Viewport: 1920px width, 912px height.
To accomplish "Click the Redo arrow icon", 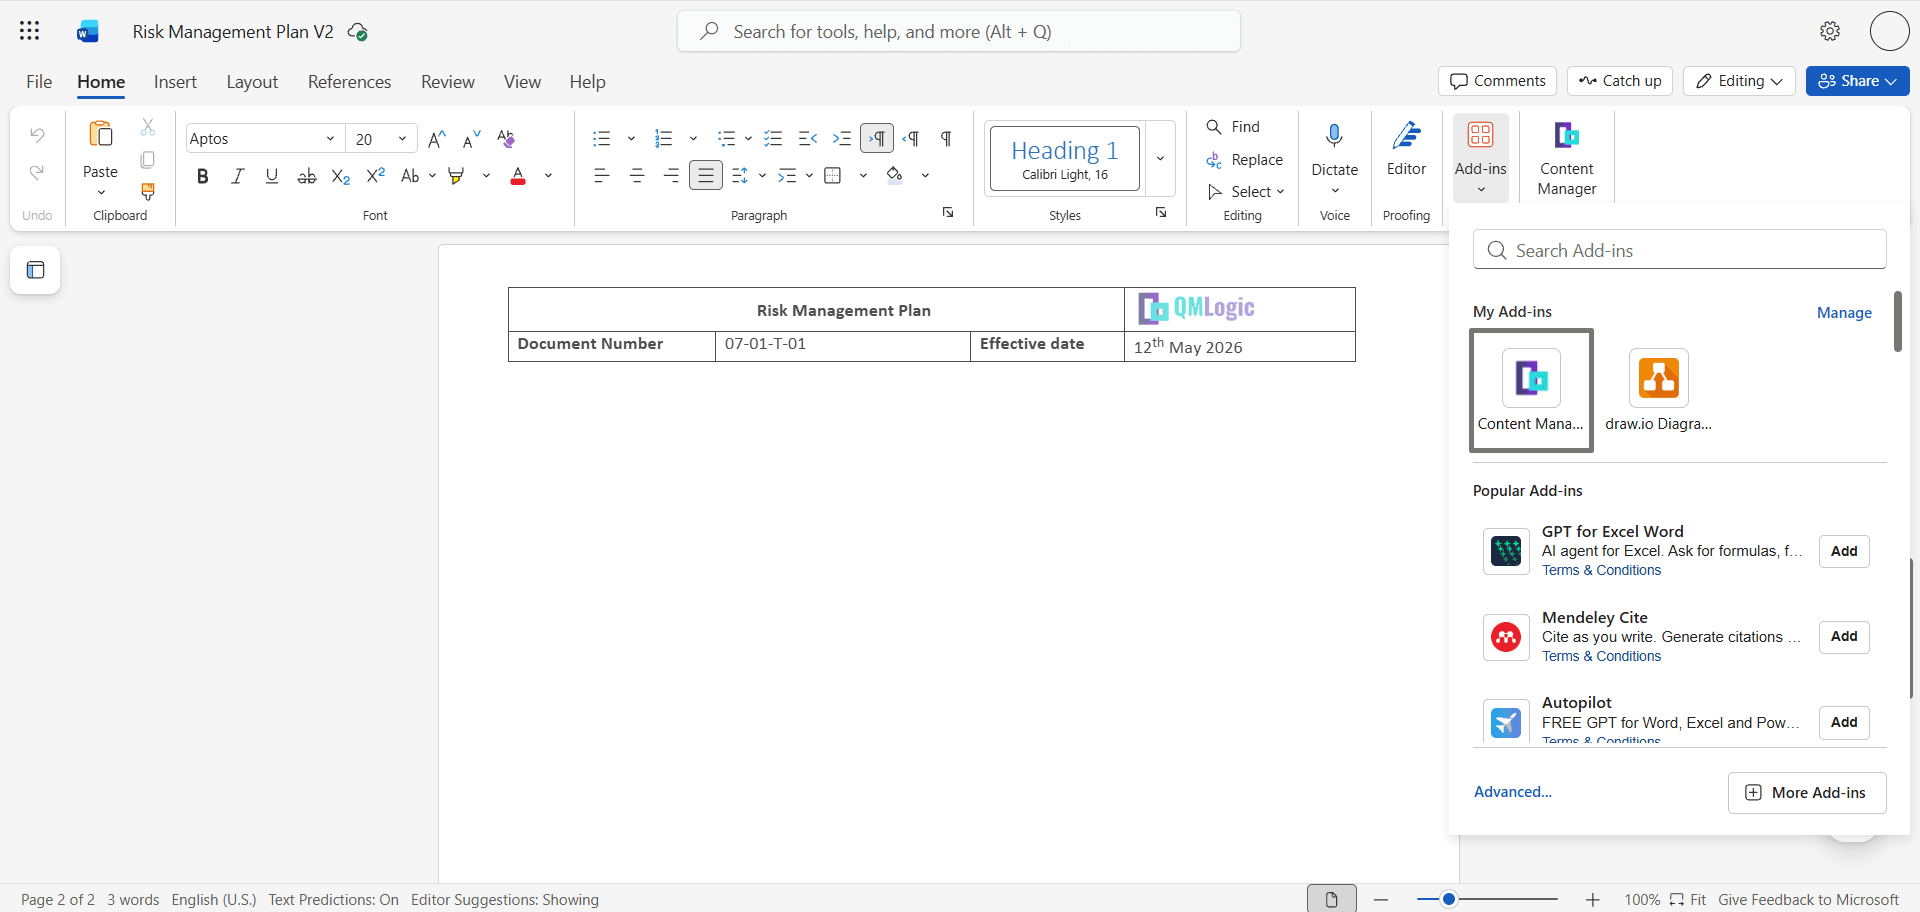I will (37, 173).
